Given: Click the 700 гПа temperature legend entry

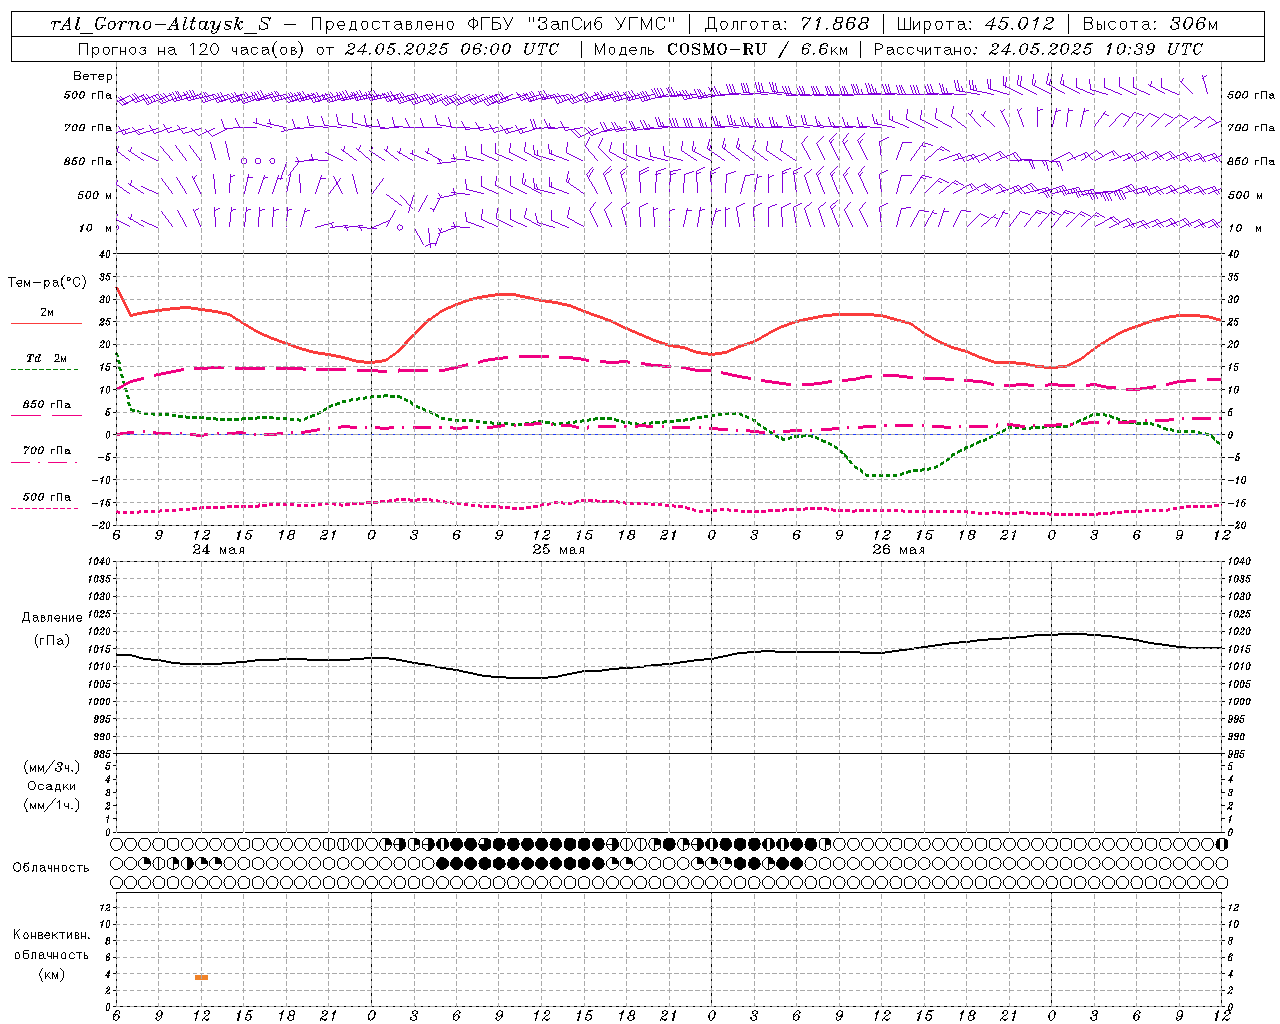Looking at the screenshot, I should click(x=47, y=451).
